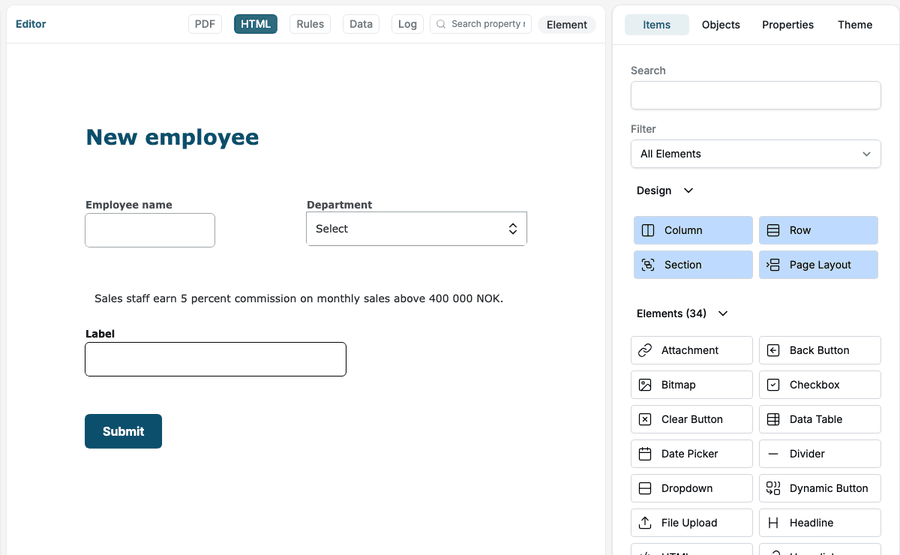Click the Department field label
Screen dimensions: 900x555
pos(339,205)
